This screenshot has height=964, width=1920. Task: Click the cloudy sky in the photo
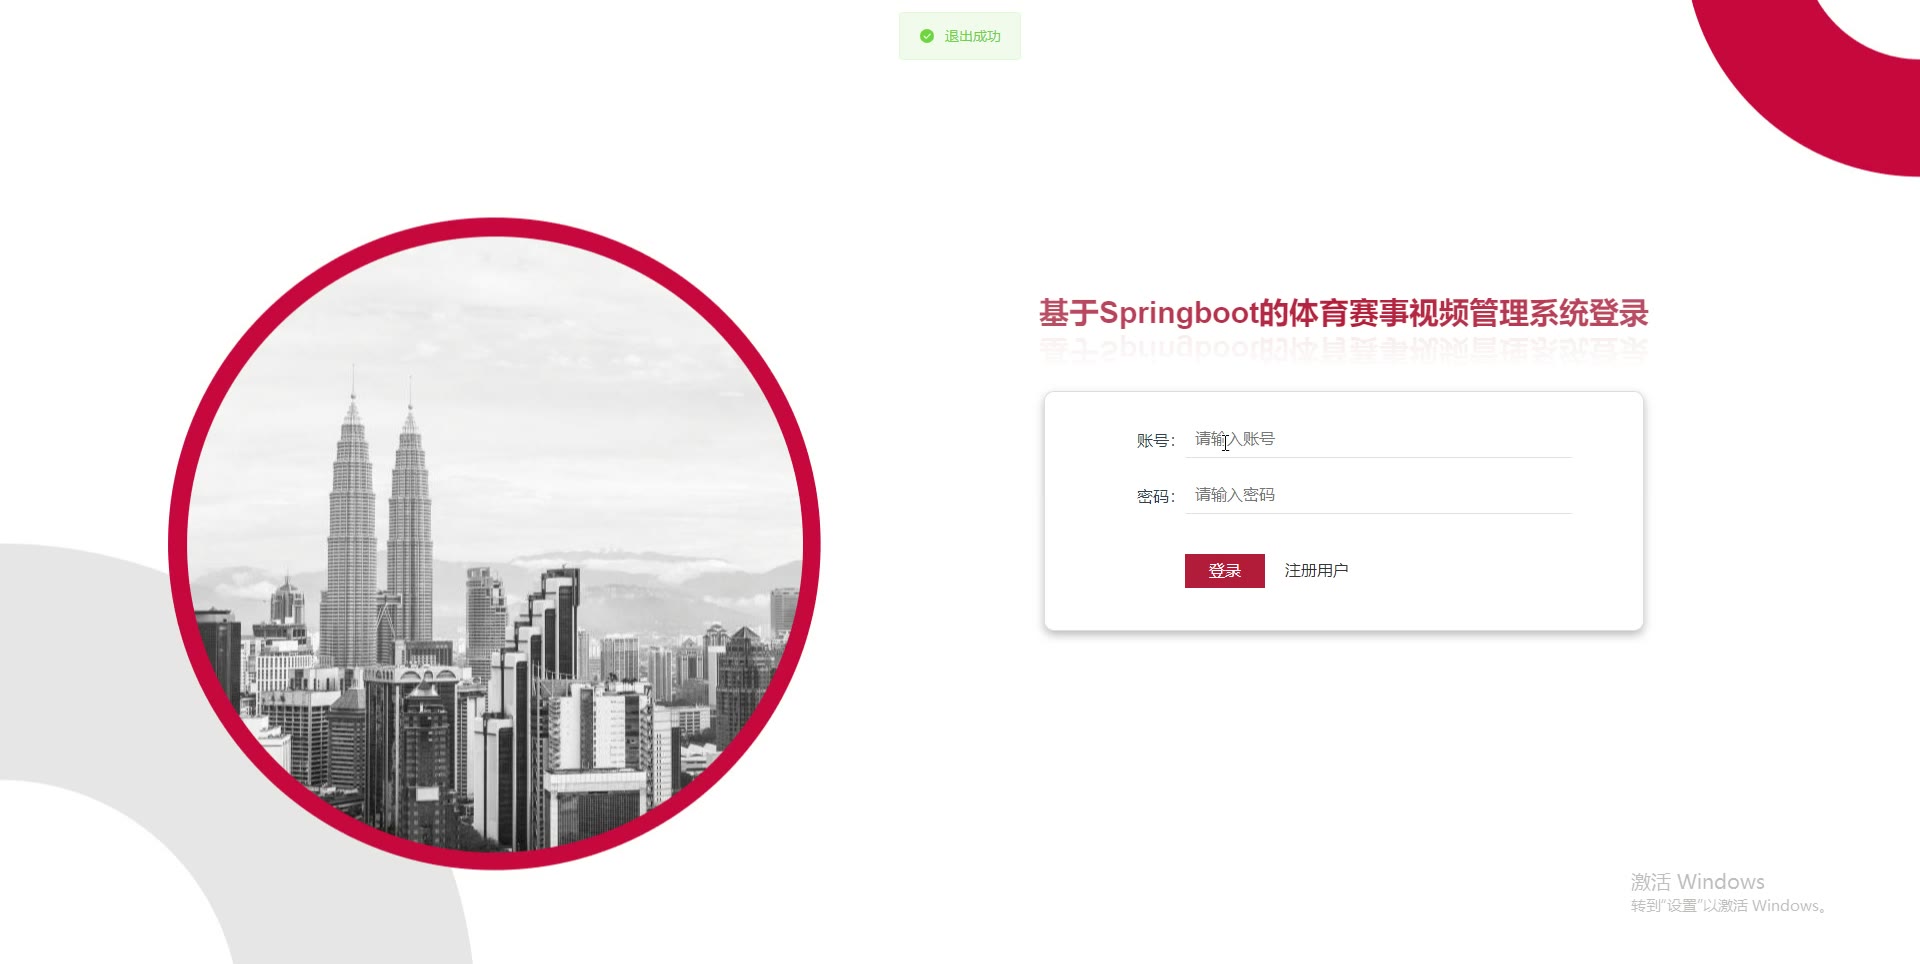coord(560,400)
